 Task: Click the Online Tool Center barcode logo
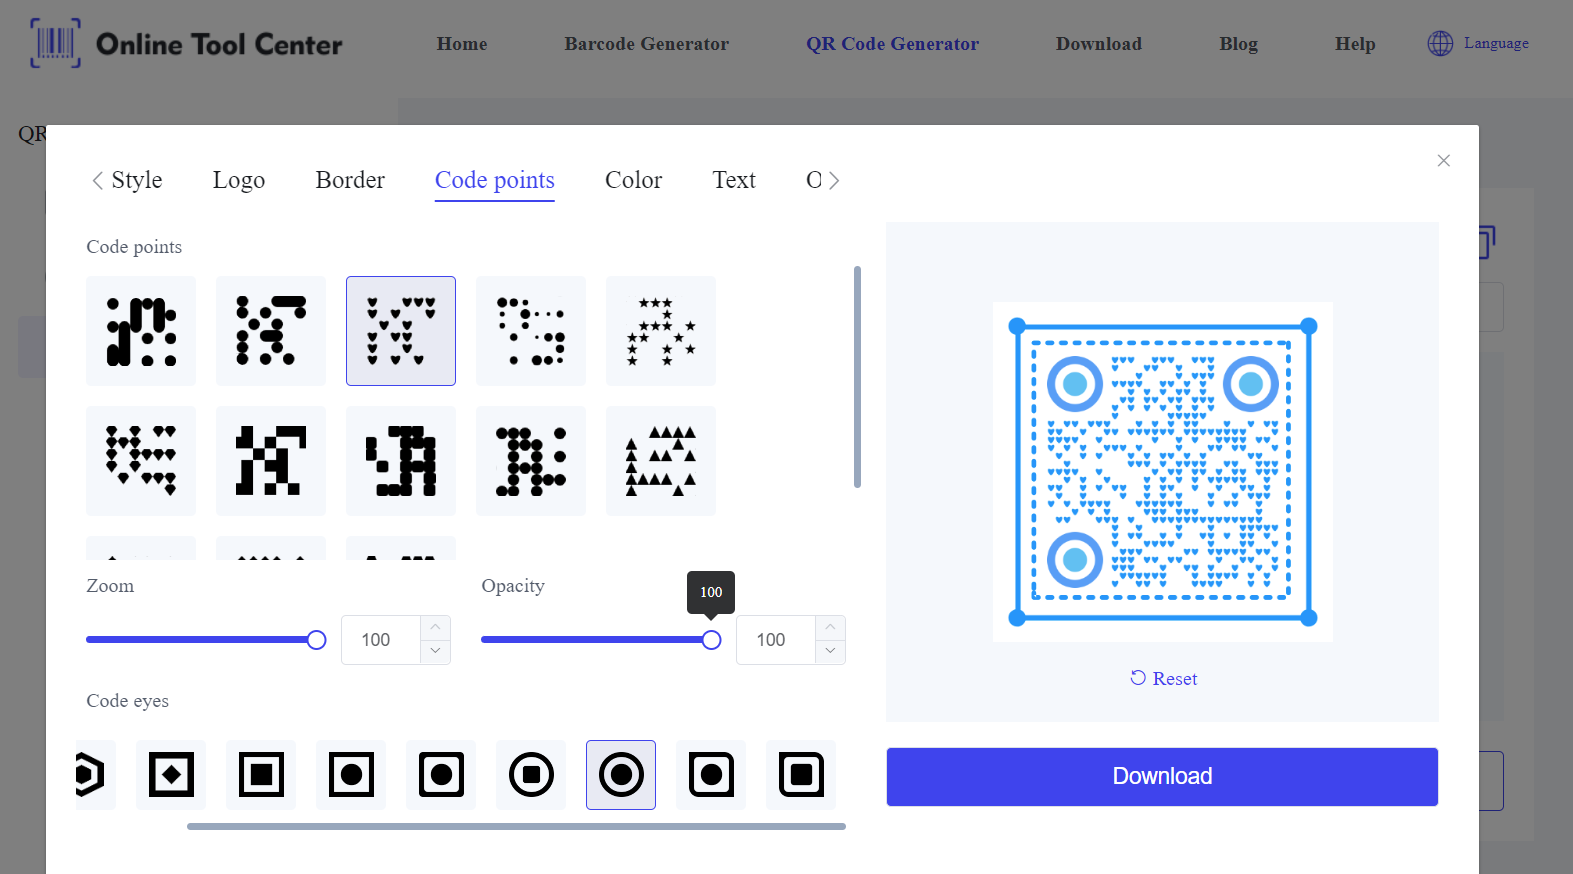coord(186,44)
